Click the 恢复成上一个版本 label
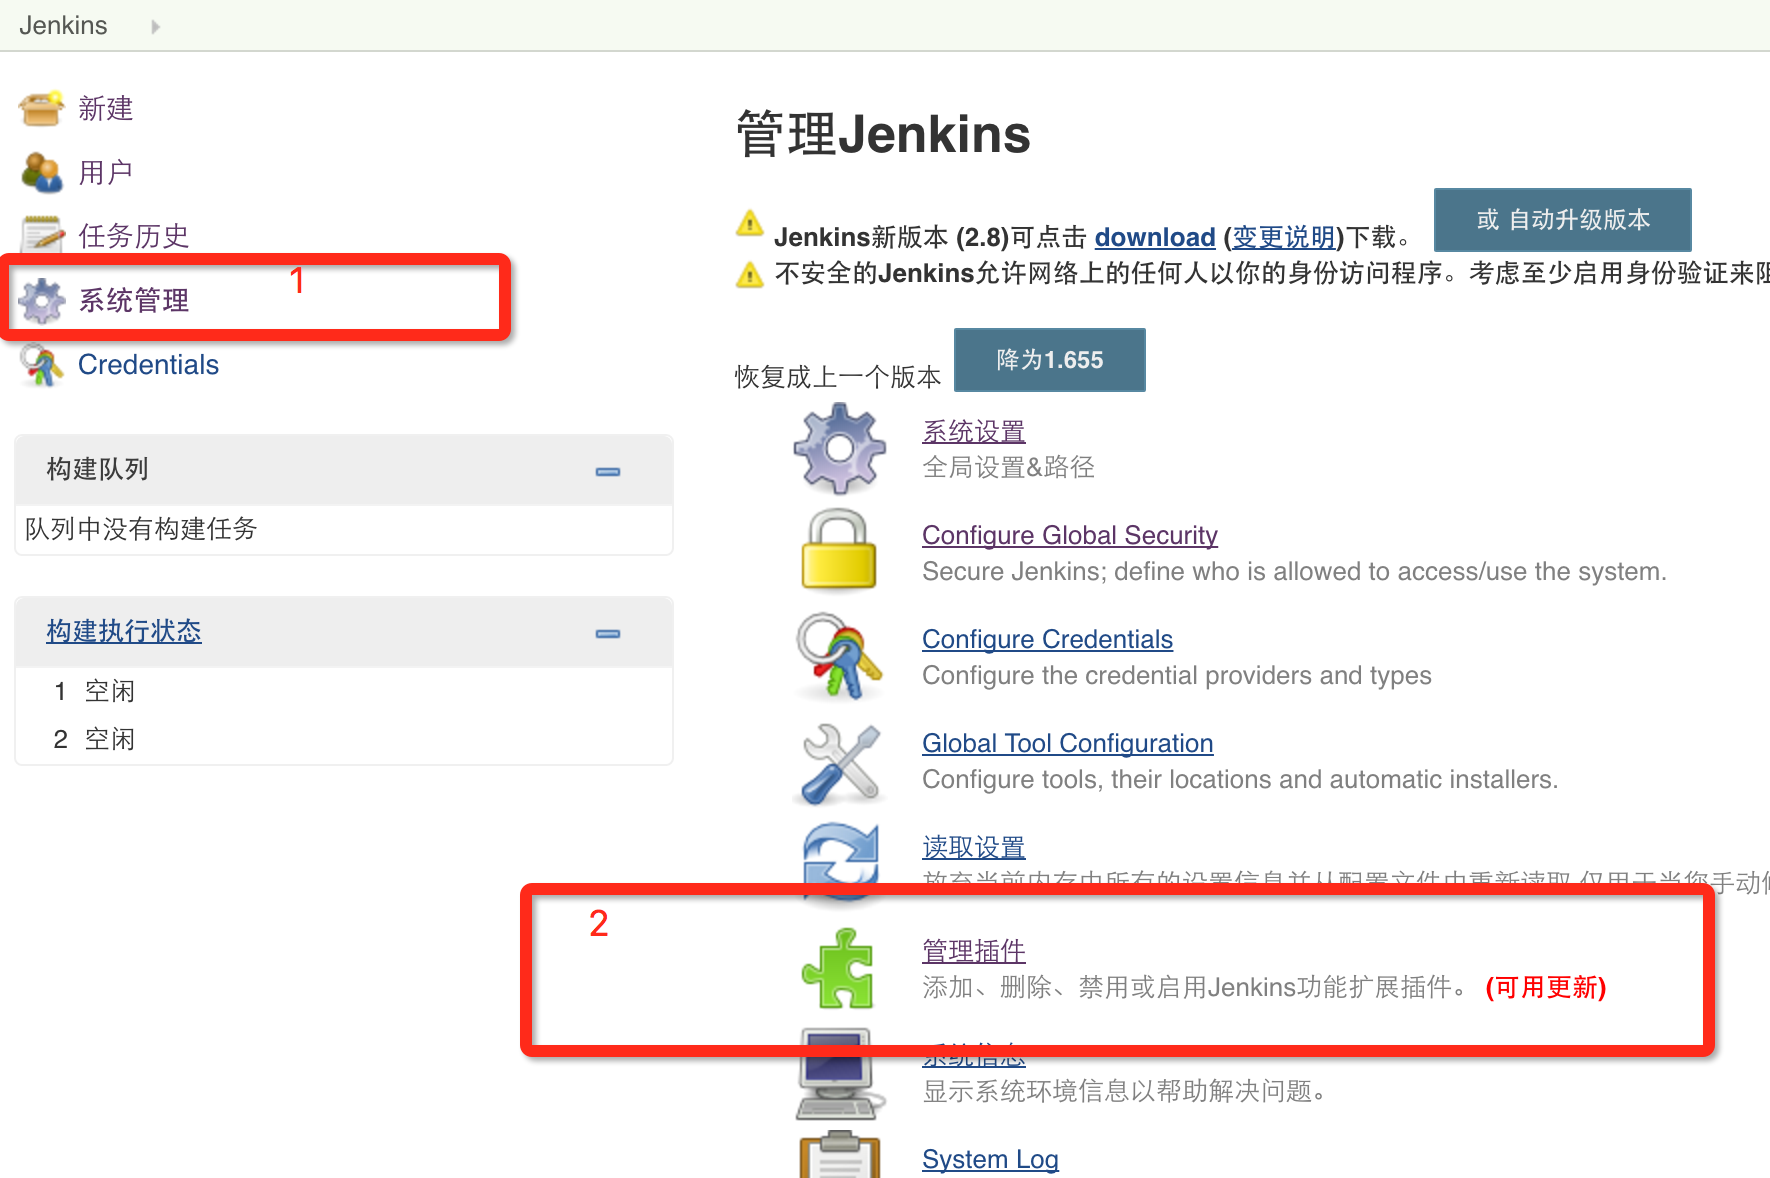The width and height of the screenshot is (1770, 1178). (838, 377)
